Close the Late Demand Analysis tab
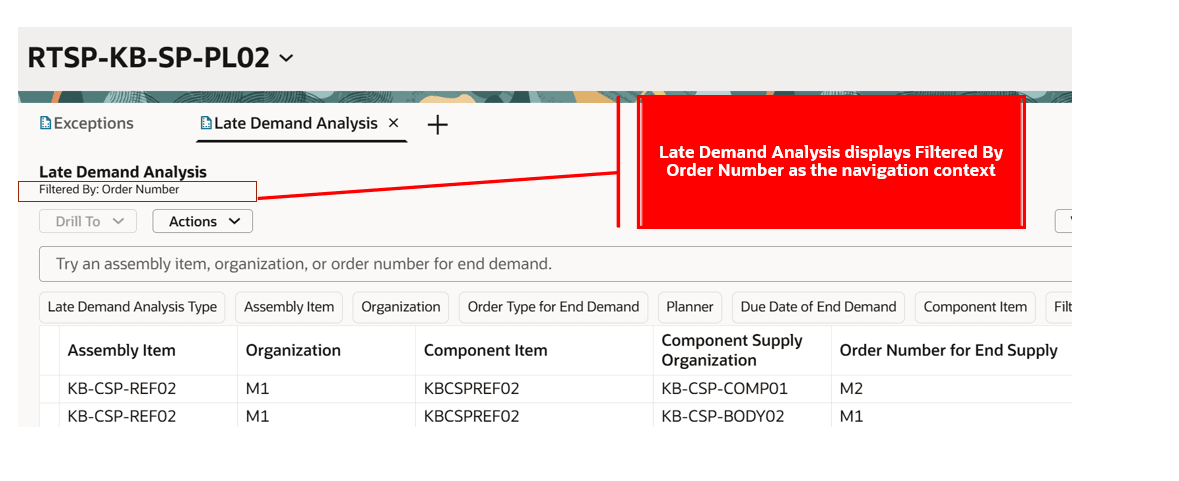 392,123
